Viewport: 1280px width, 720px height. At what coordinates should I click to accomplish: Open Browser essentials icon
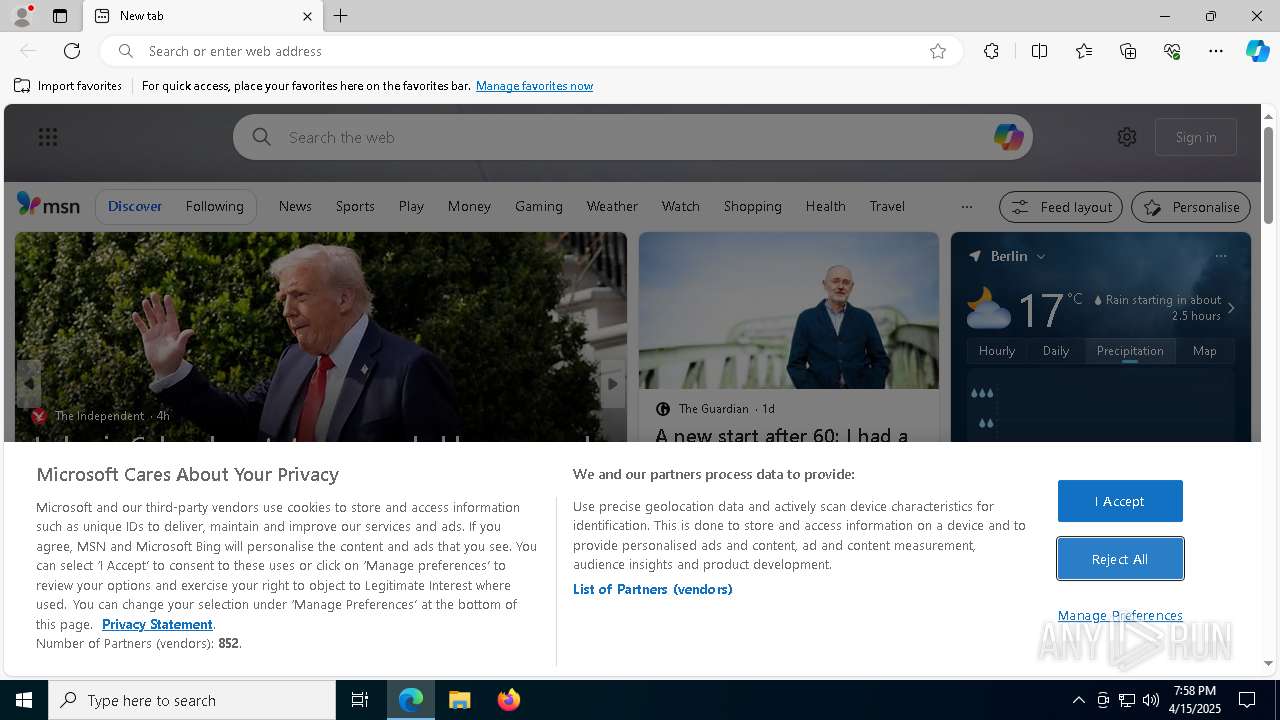coord(1172,51)
